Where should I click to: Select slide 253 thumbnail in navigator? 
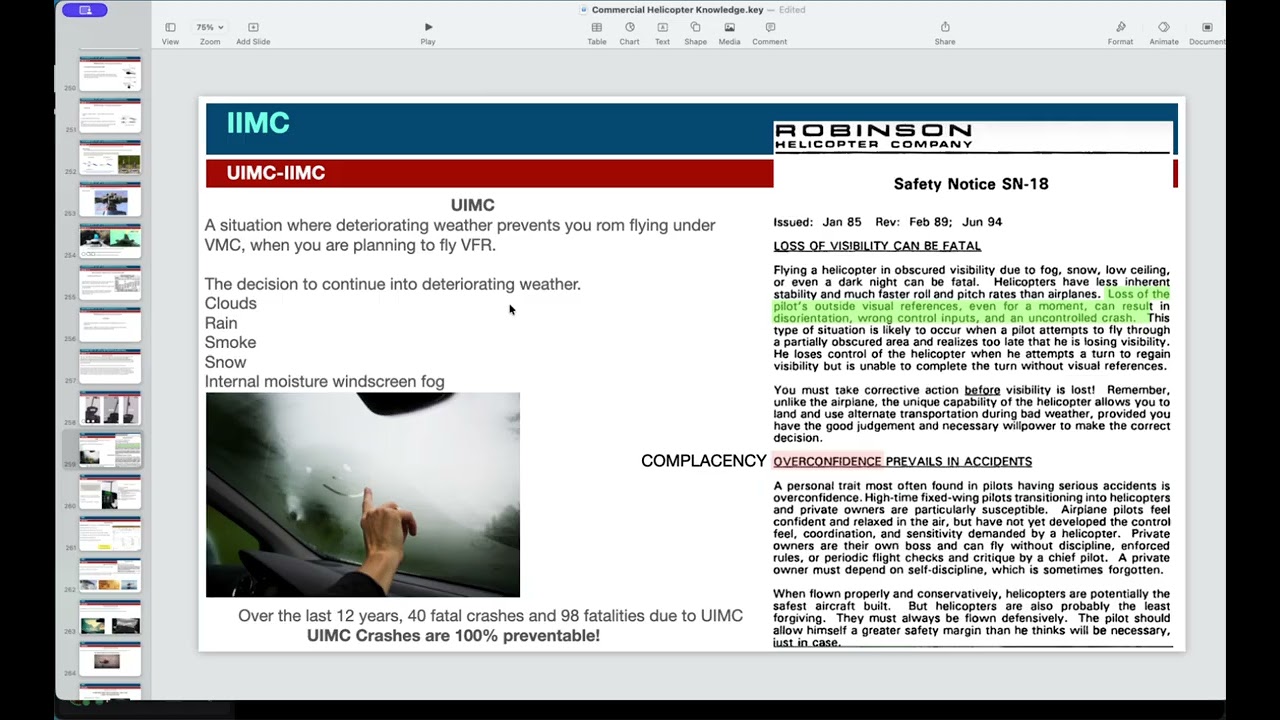[x=110, y=200]
